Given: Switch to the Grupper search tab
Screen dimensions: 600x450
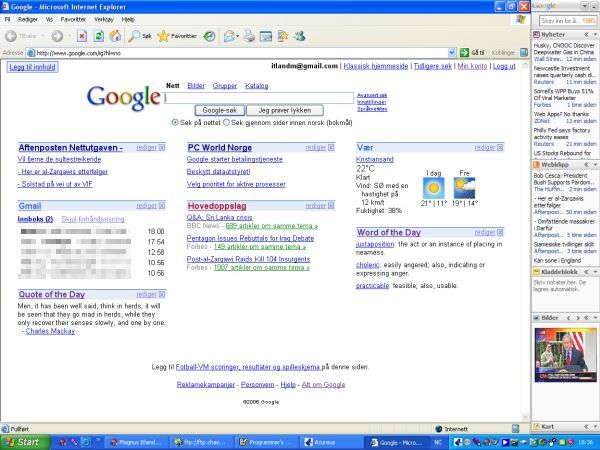Looking at the screenshot, I should coord(225,86).
